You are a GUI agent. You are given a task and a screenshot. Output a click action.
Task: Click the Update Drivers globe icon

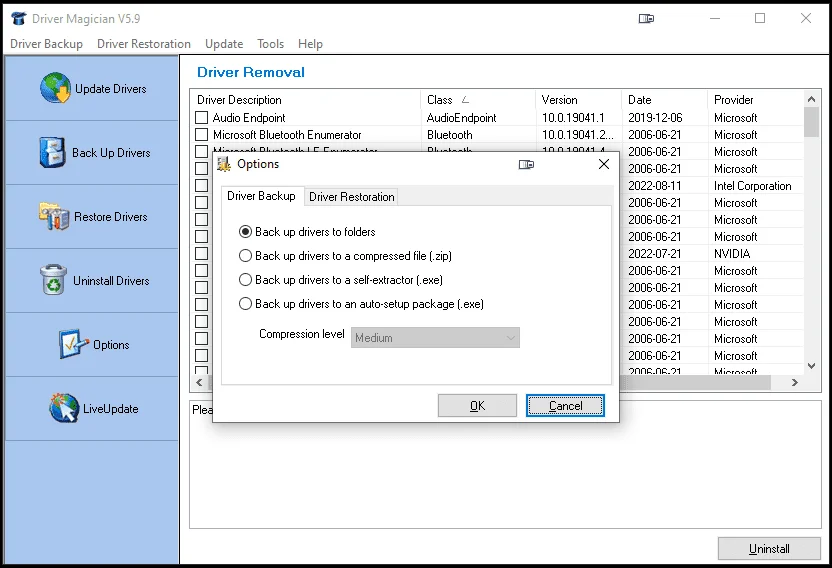coord(55,88)
